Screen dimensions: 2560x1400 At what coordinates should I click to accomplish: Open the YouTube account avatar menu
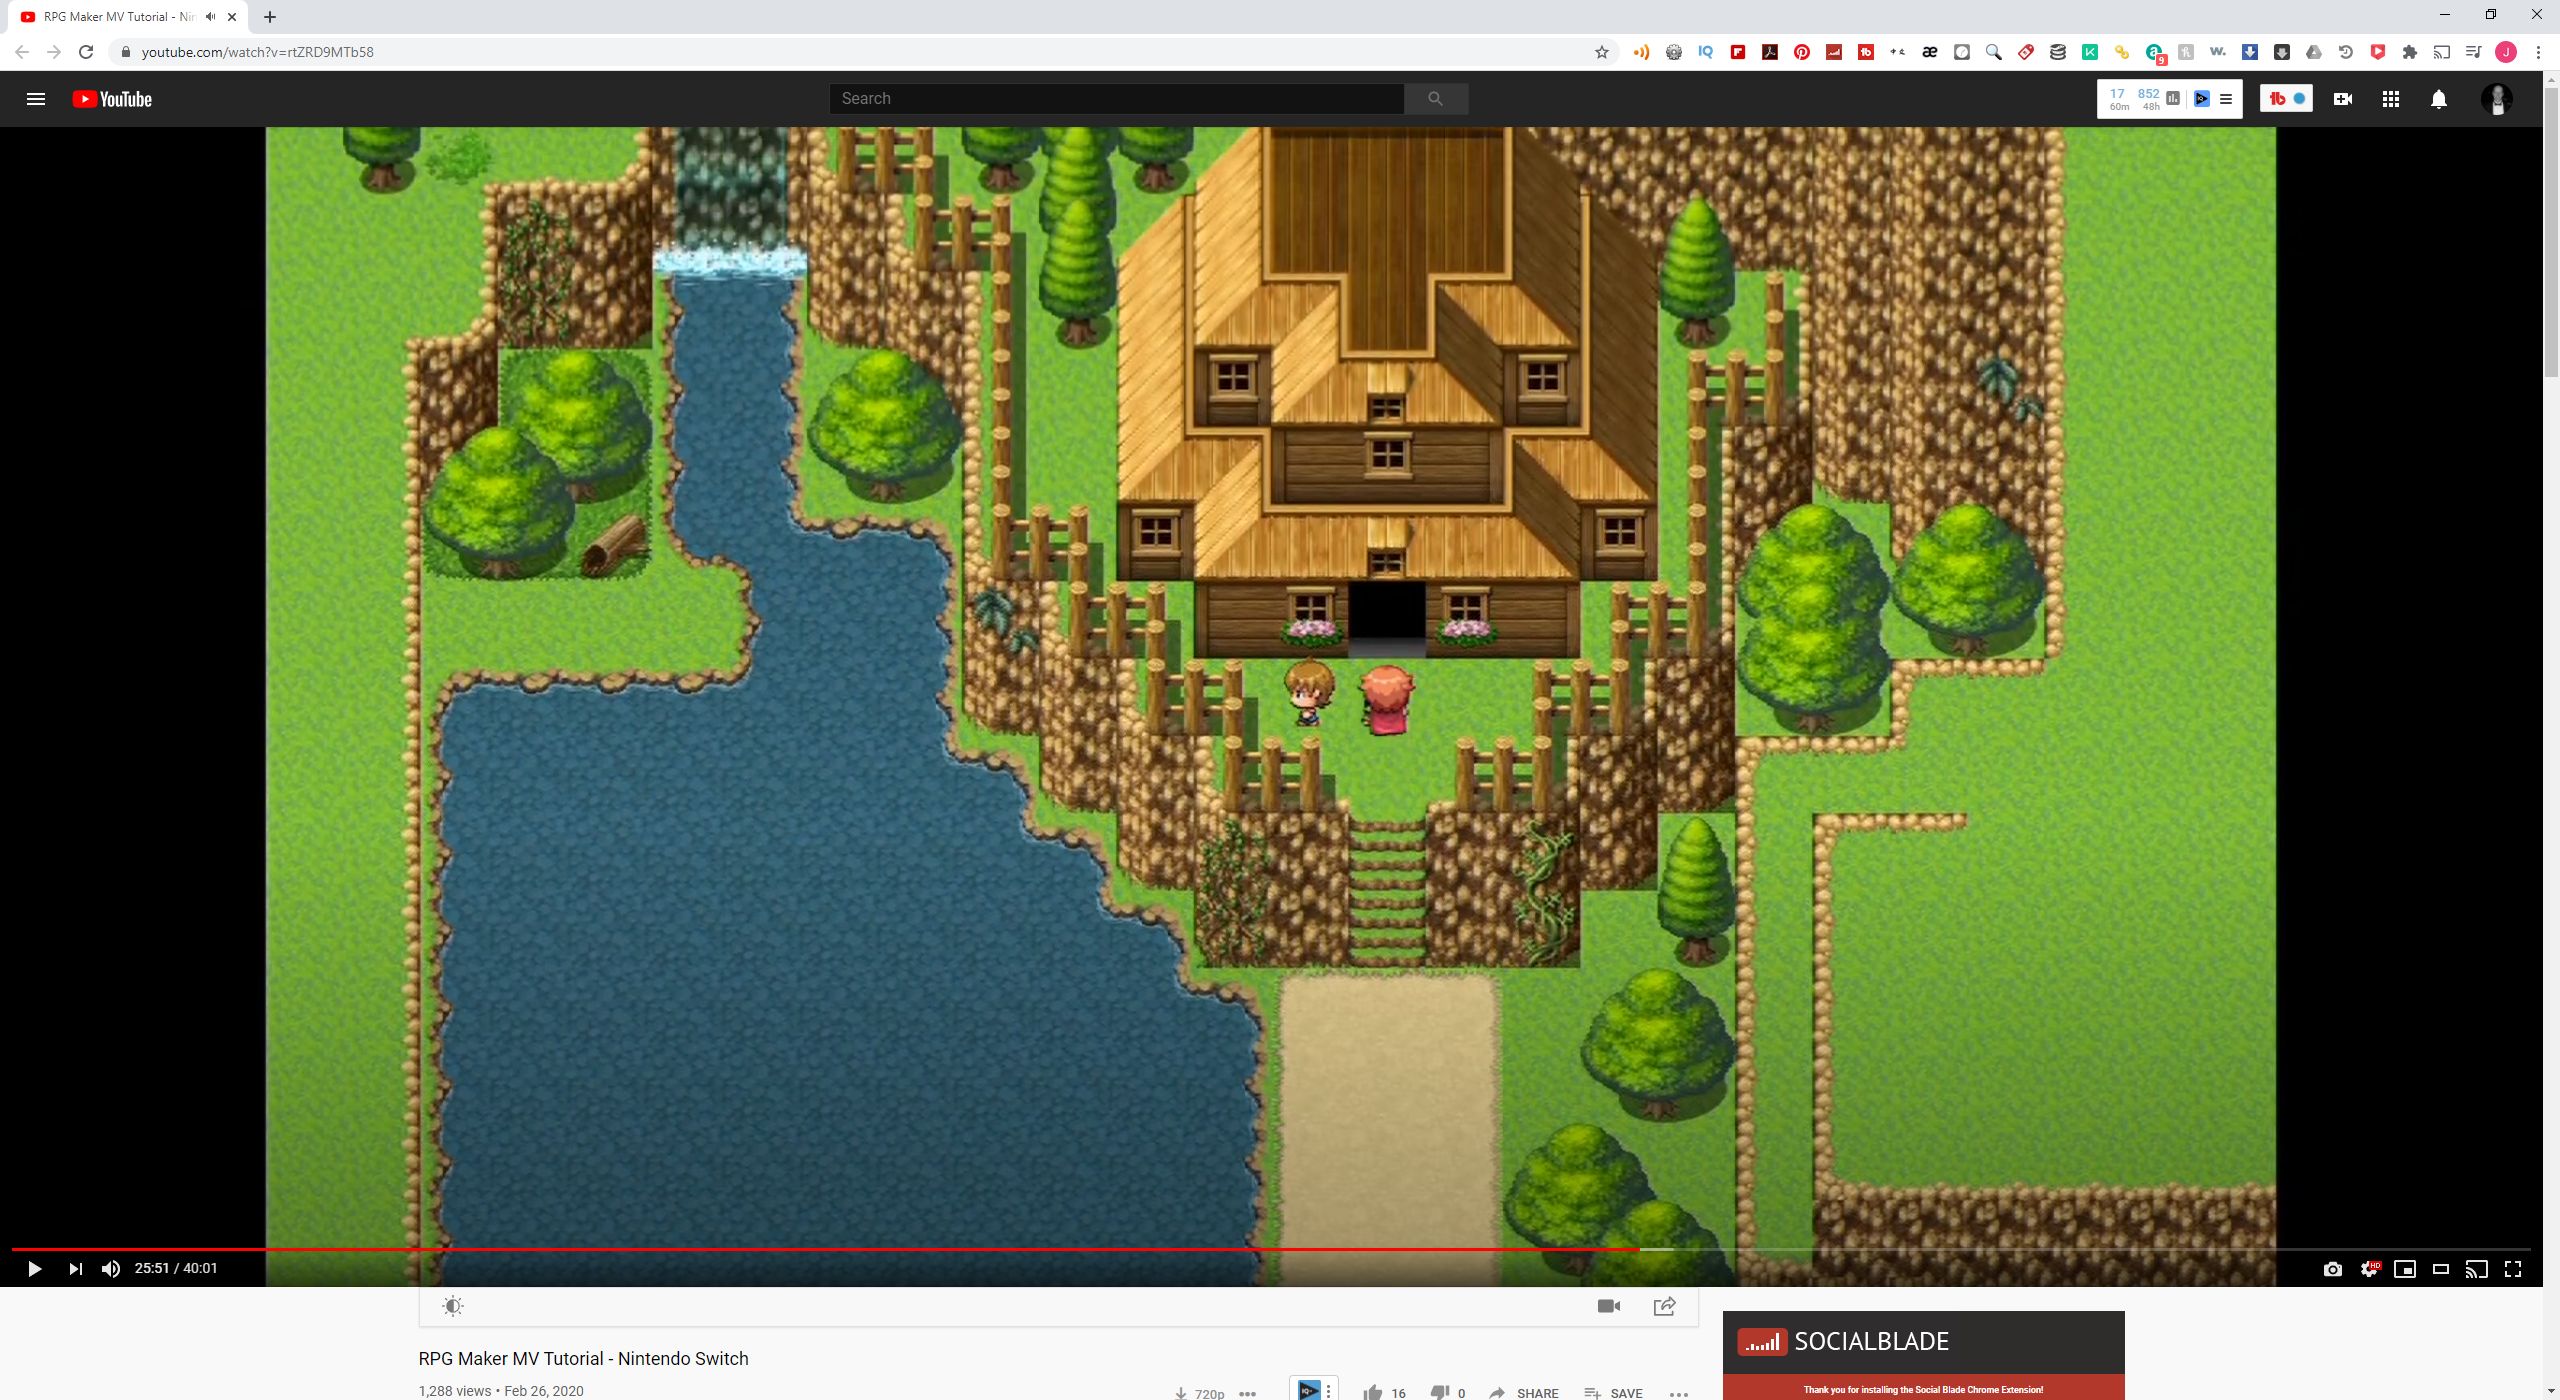[x=2497, y=99]
